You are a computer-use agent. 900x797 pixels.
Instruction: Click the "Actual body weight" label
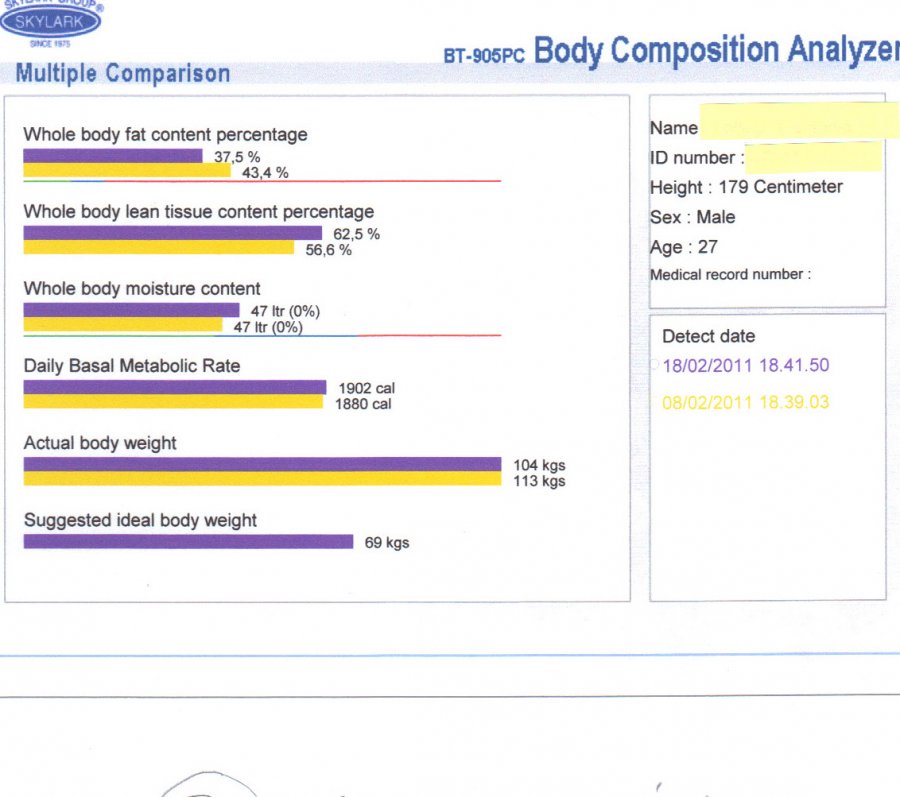click(x=100, y=443)
